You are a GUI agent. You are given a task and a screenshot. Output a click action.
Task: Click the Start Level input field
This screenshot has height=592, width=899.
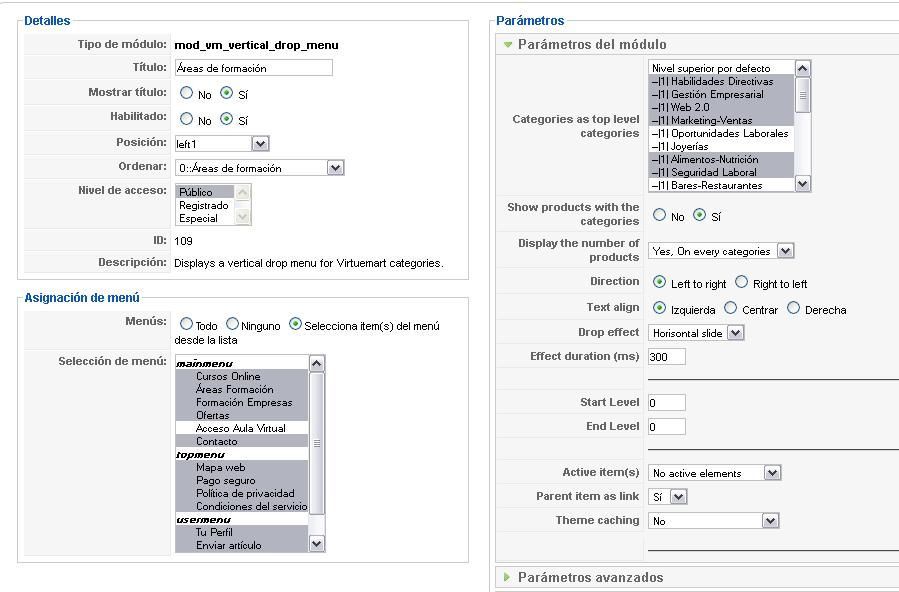(667, 402)
